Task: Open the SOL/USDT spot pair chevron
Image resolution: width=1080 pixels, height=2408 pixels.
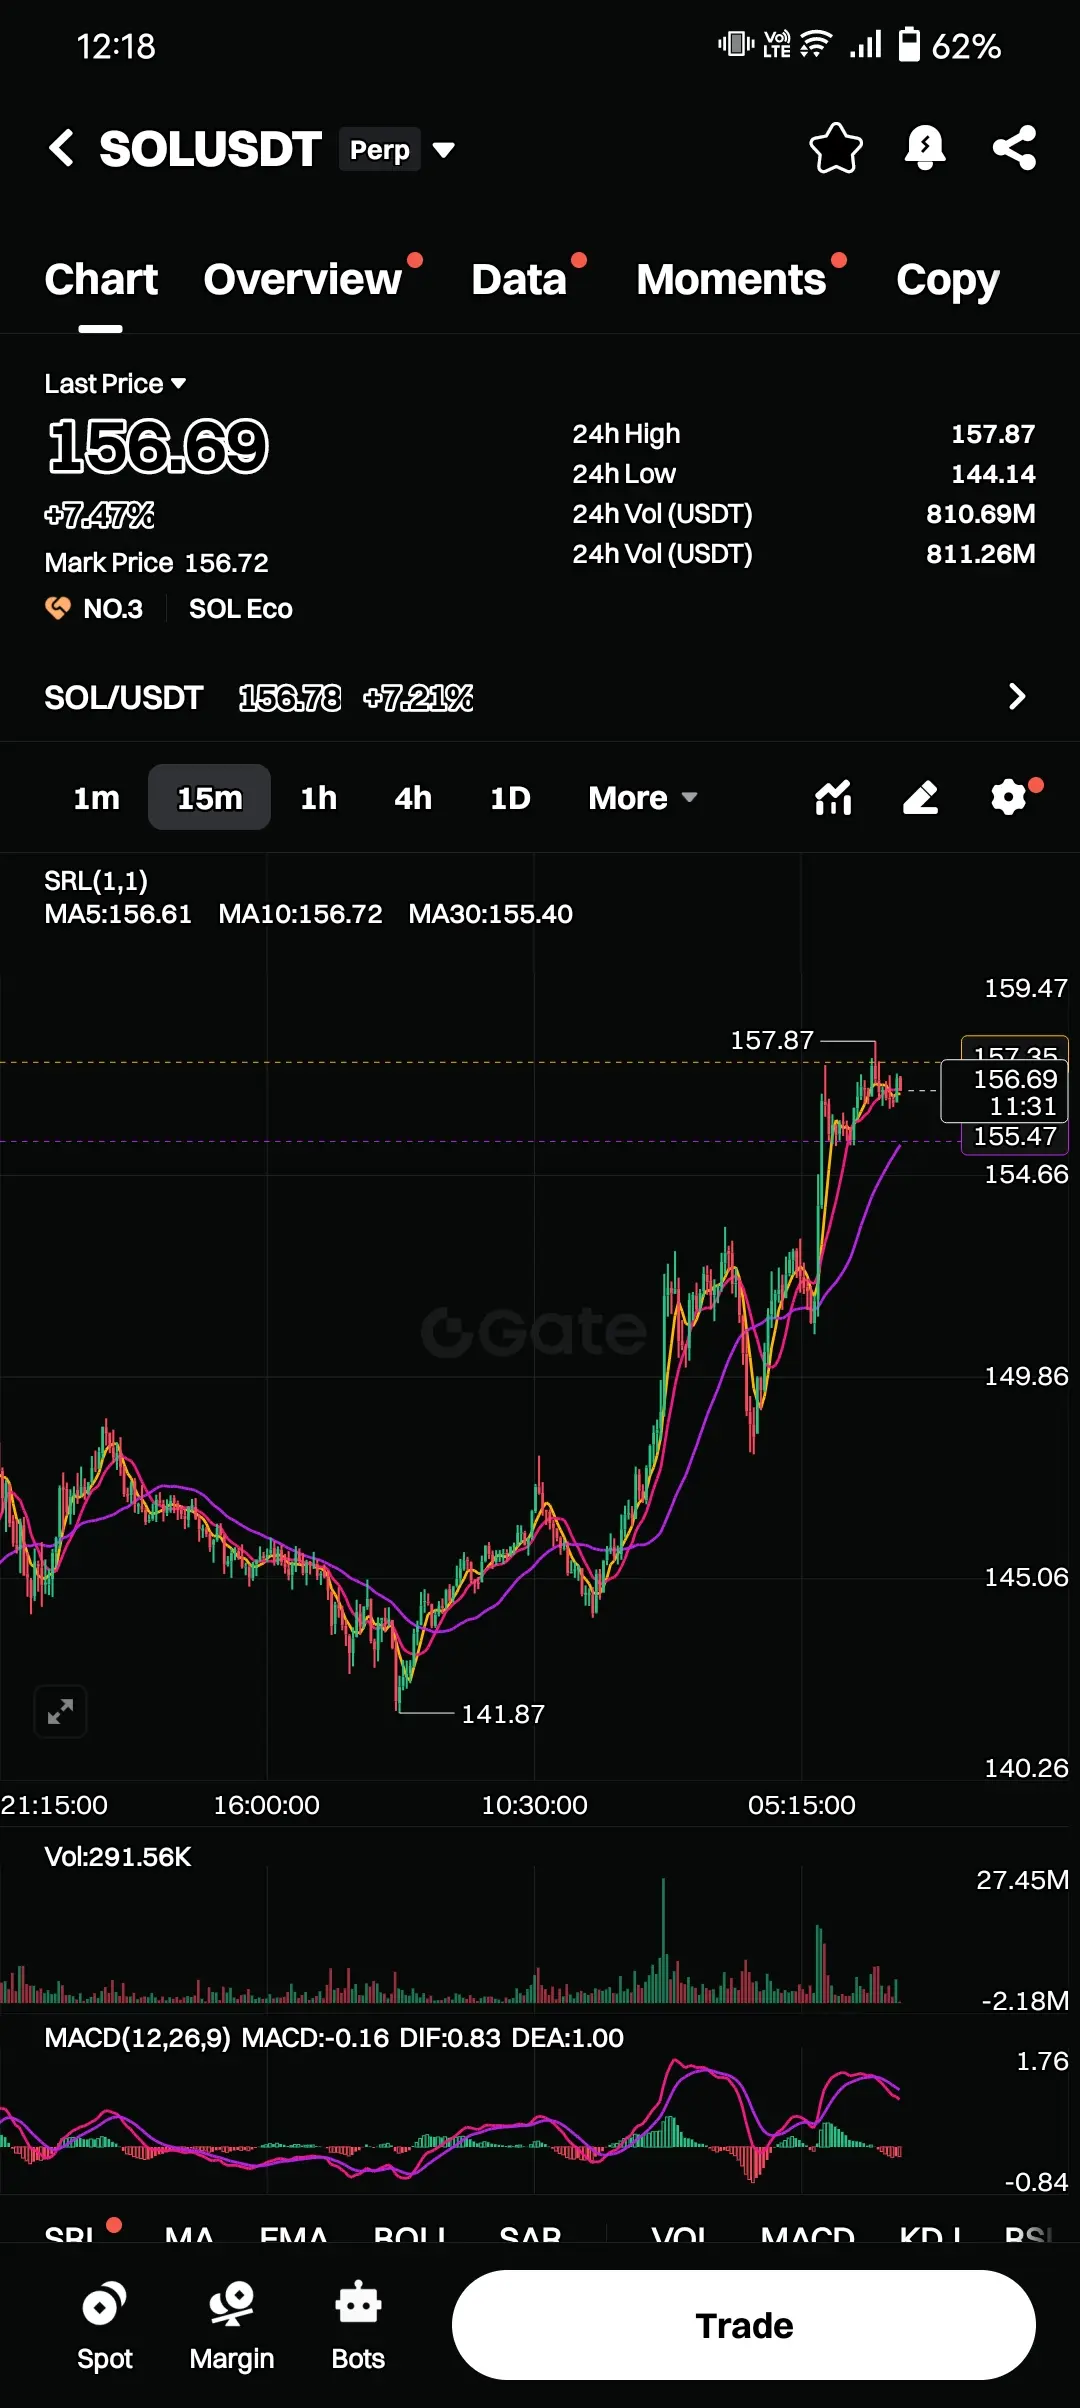Action: tap(1017, 697)
